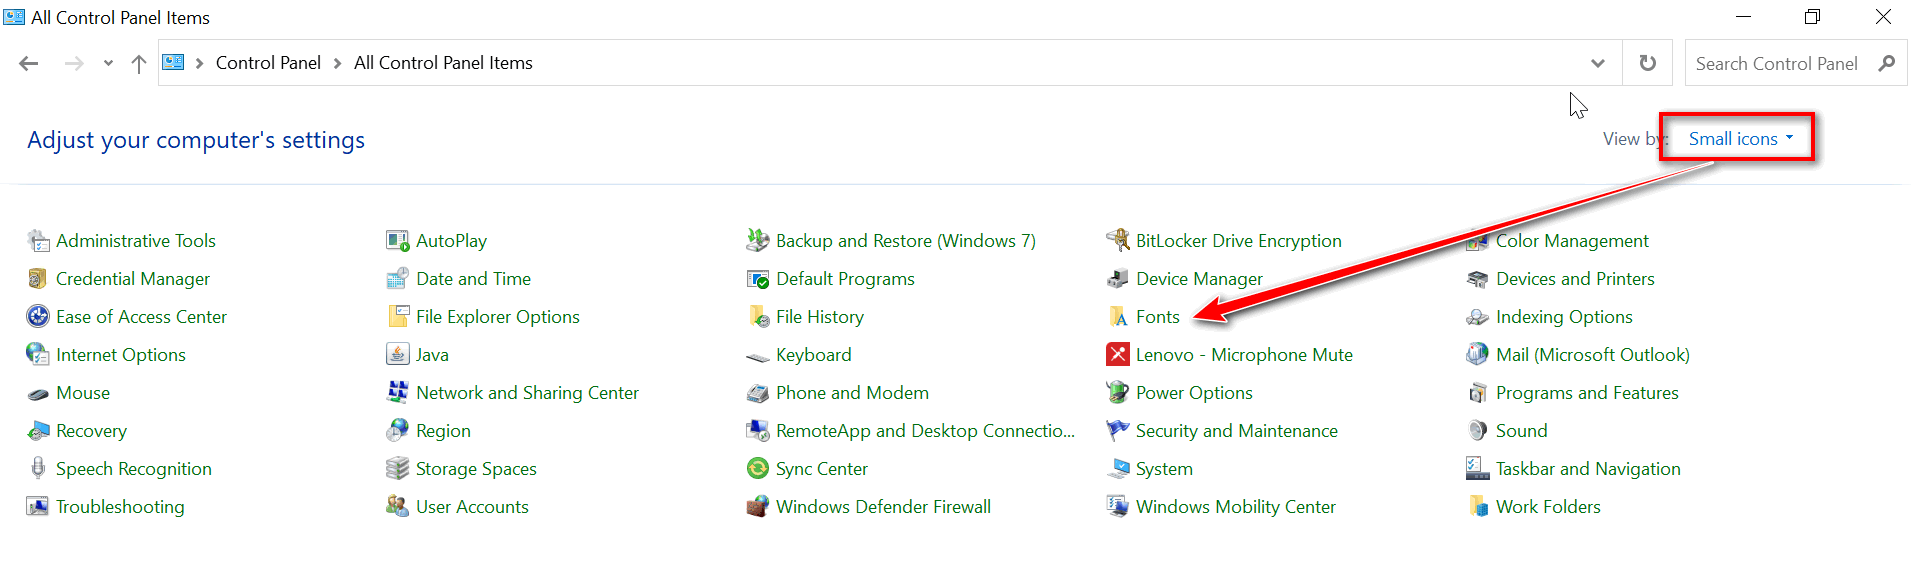Open the Fonts folder icon
This screenshot has width=1915, height=582.
click(x=1118, y=317)
